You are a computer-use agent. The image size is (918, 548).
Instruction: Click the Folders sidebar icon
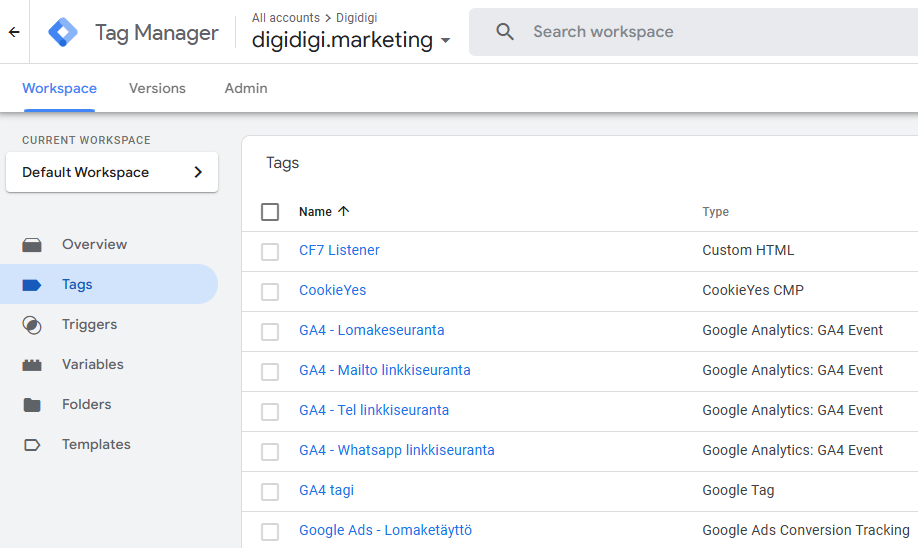(32, 405)
